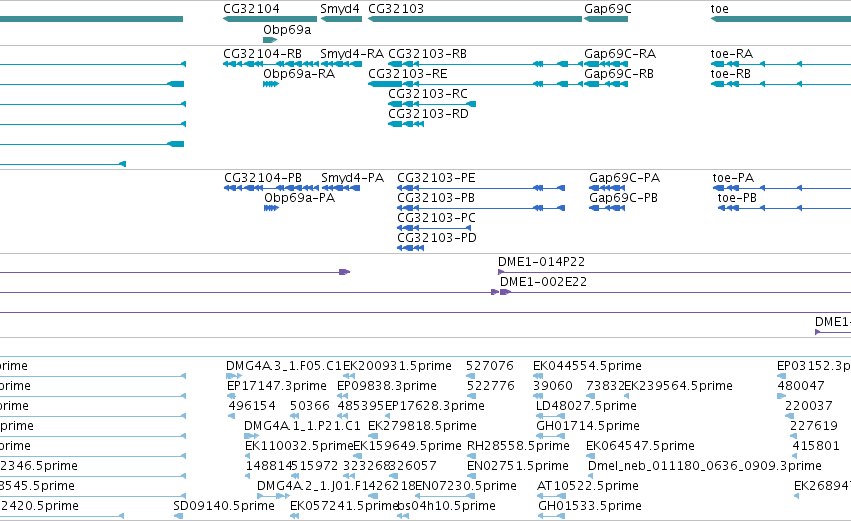Select protein label CG32103-PE
This screenshot has width=851, height=521.
pos(436,178)
